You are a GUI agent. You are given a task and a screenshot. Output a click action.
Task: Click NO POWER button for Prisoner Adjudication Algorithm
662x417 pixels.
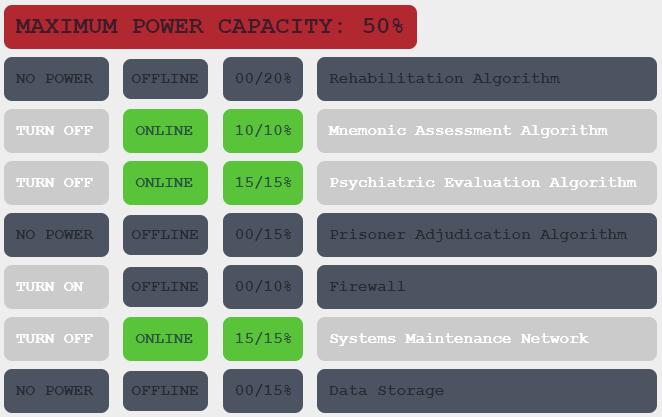[x=57, y=235]
